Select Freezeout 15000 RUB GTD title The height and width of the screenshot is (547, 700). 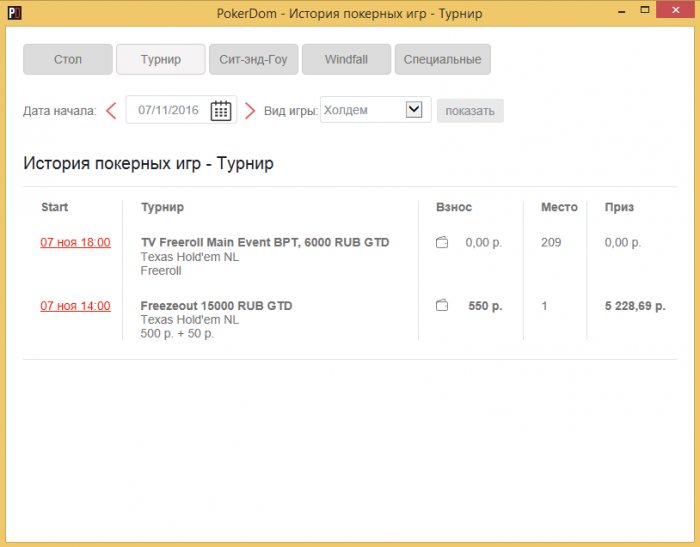[217, 306]
